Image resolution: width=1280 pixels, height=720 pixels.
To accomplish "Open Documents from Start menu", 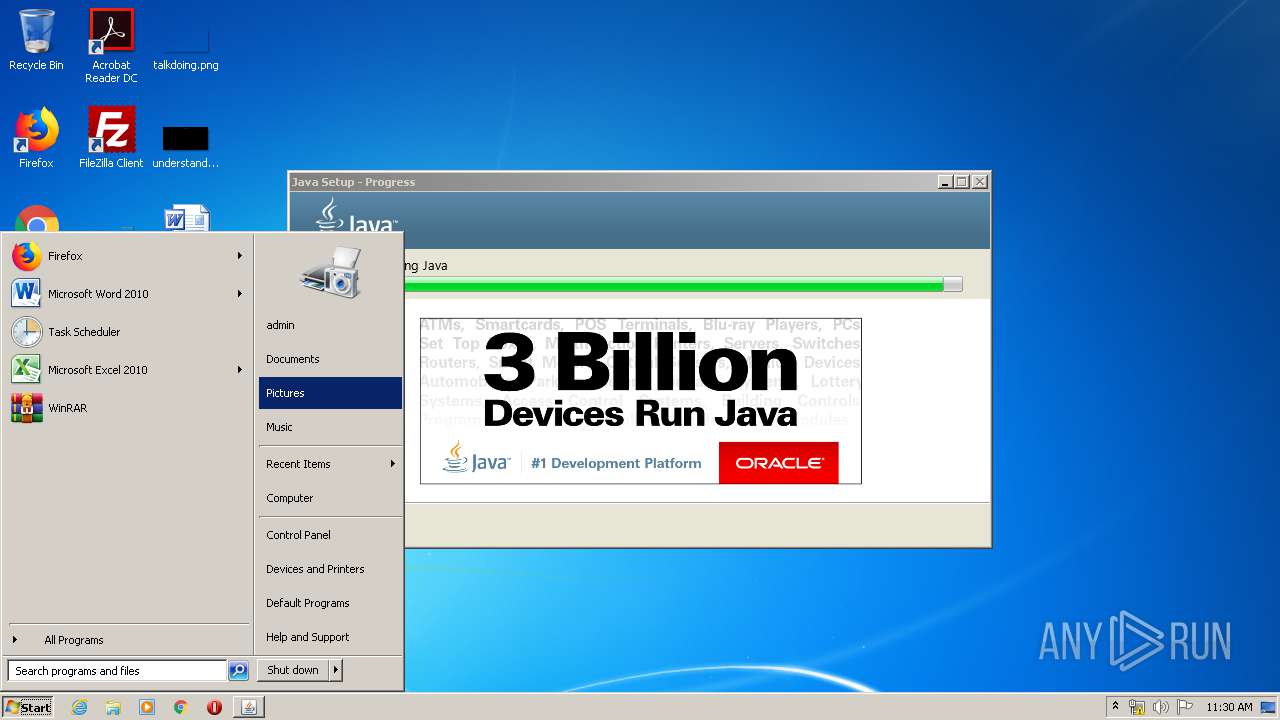I will 330,359.
